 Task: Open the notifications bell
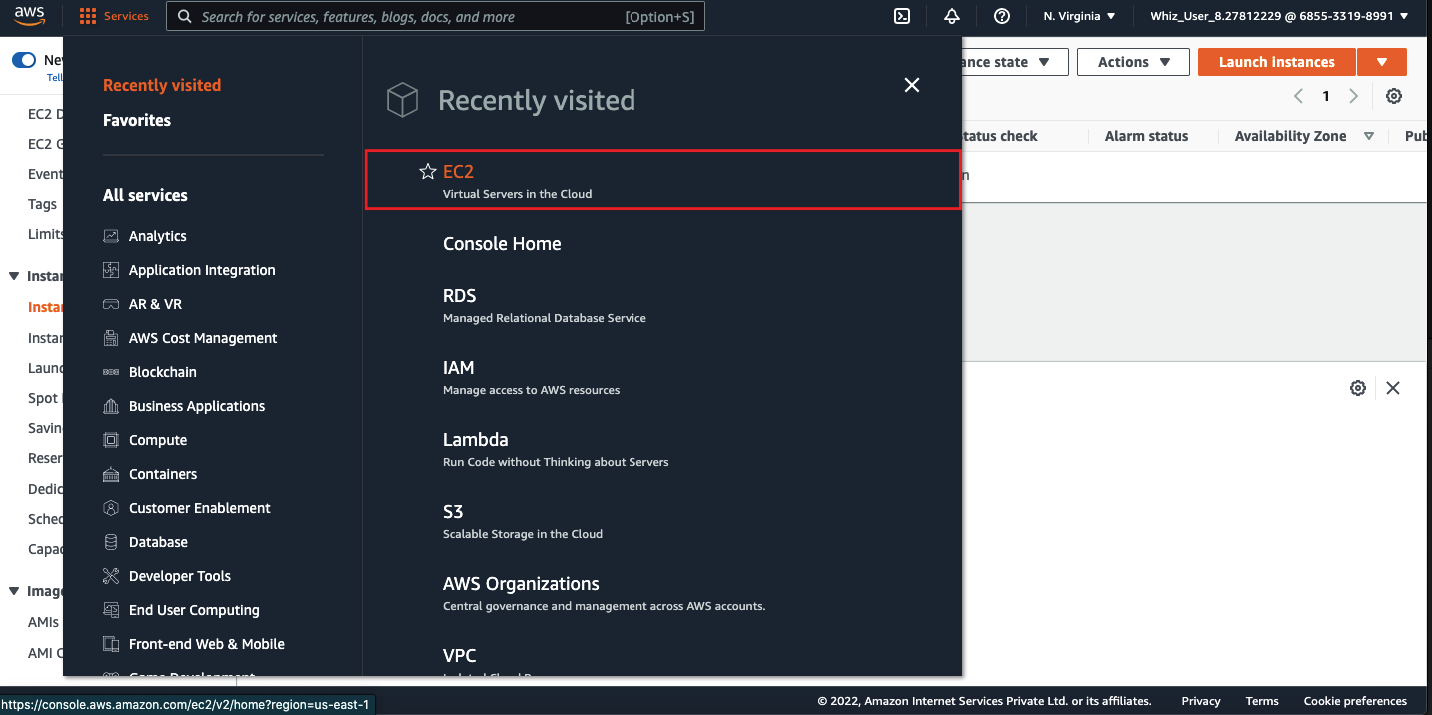(952, 16)
